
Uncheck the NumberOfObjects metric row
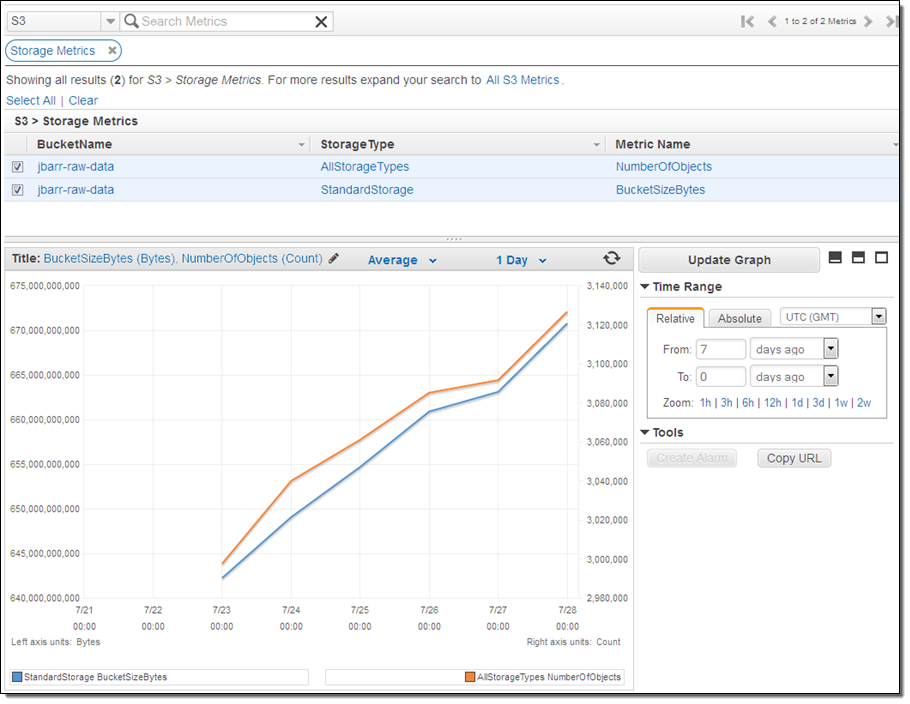pos(17,167)
